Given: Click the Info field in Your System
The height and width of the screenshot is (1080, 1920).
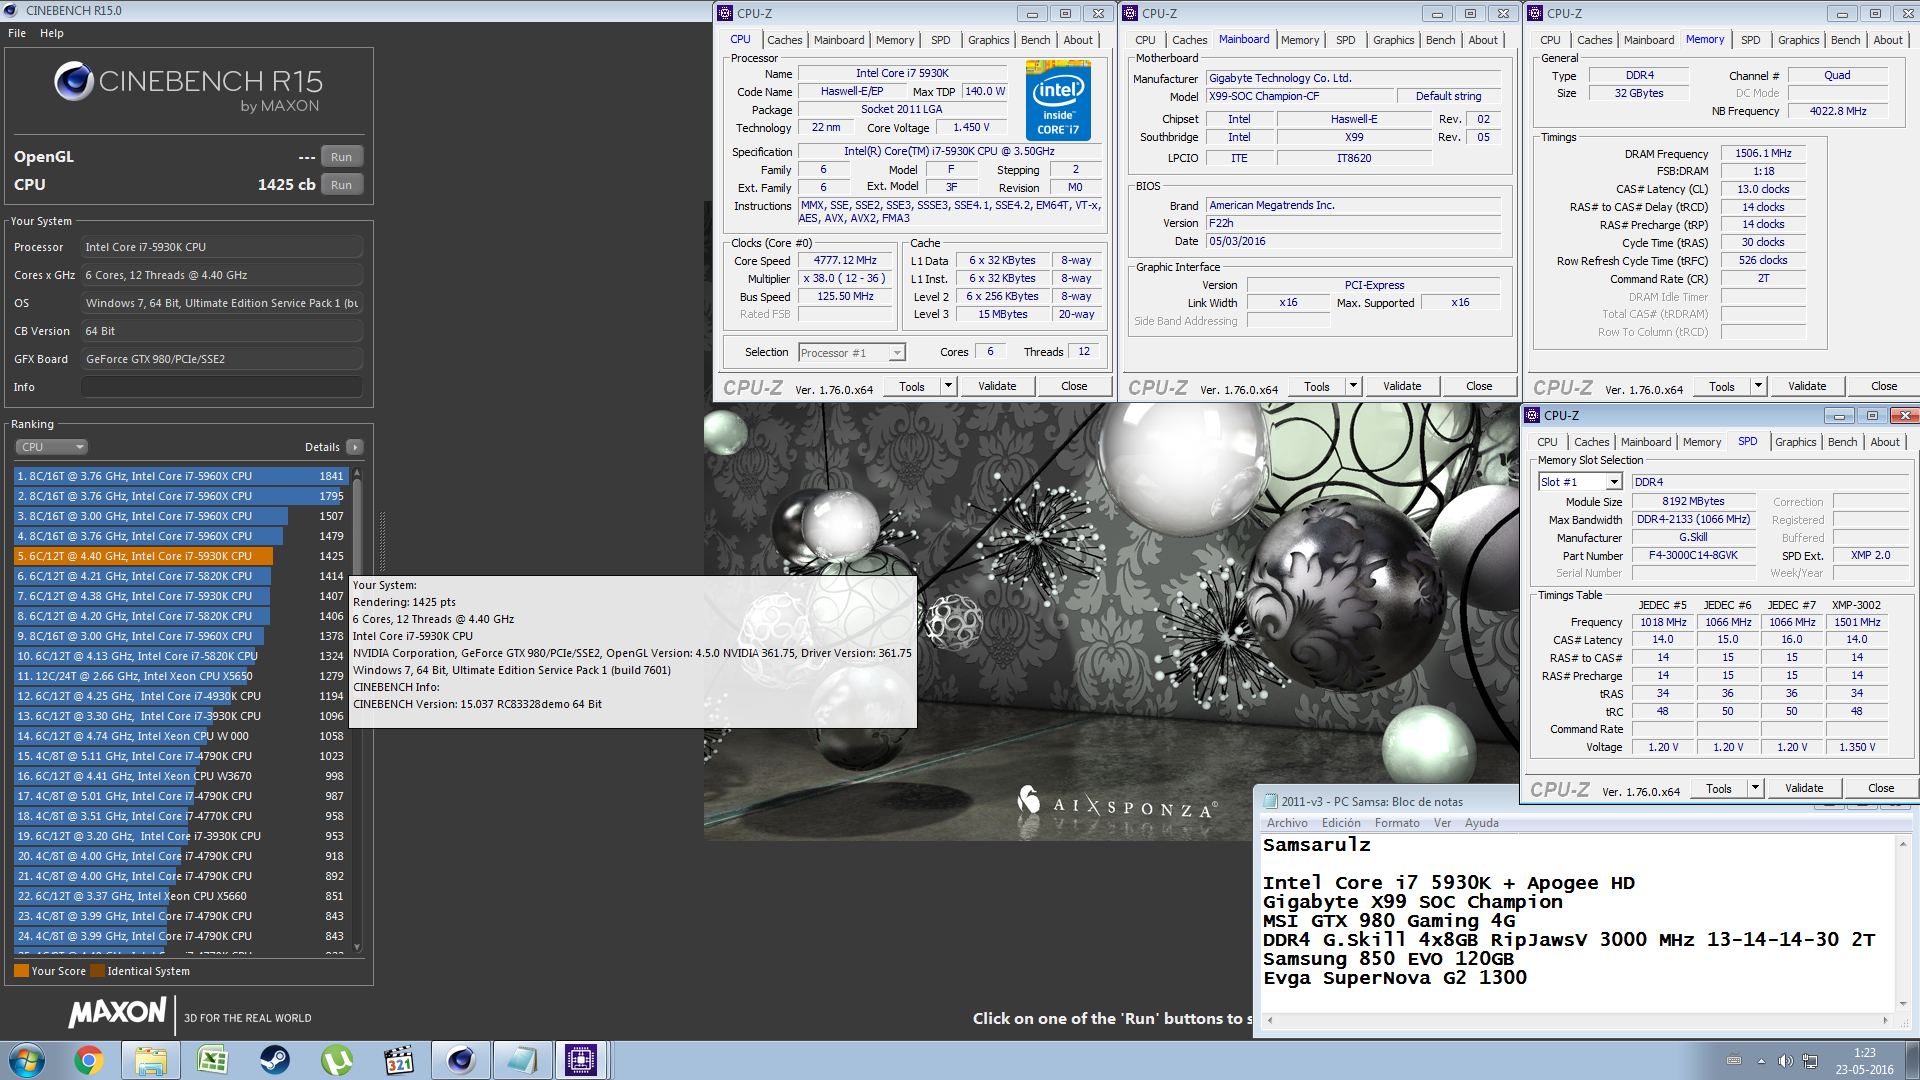Looking at the screenshot, I should (x=222, y=387).
